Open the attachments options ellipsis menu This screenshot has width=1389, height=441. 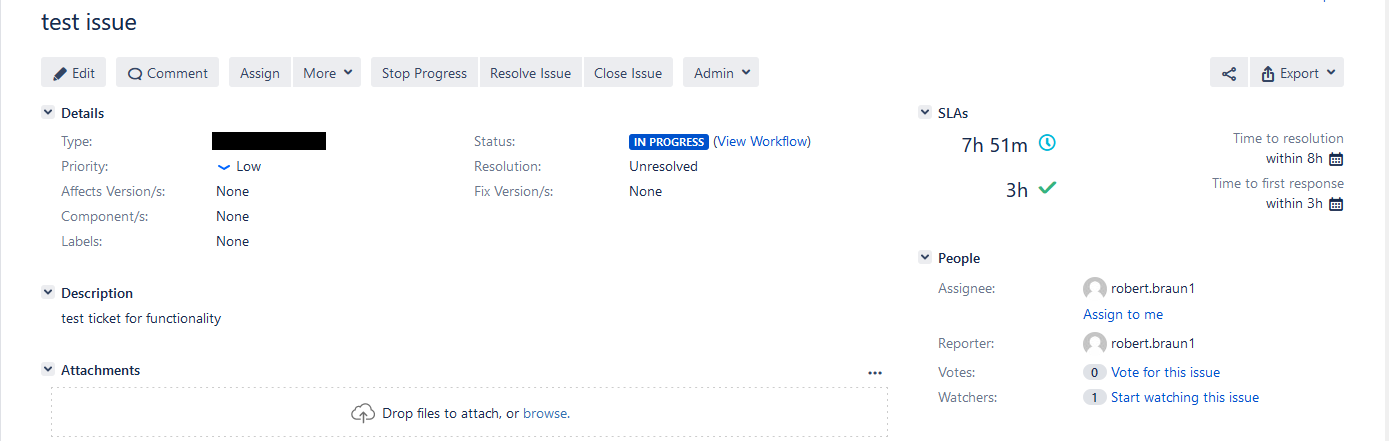876,373
